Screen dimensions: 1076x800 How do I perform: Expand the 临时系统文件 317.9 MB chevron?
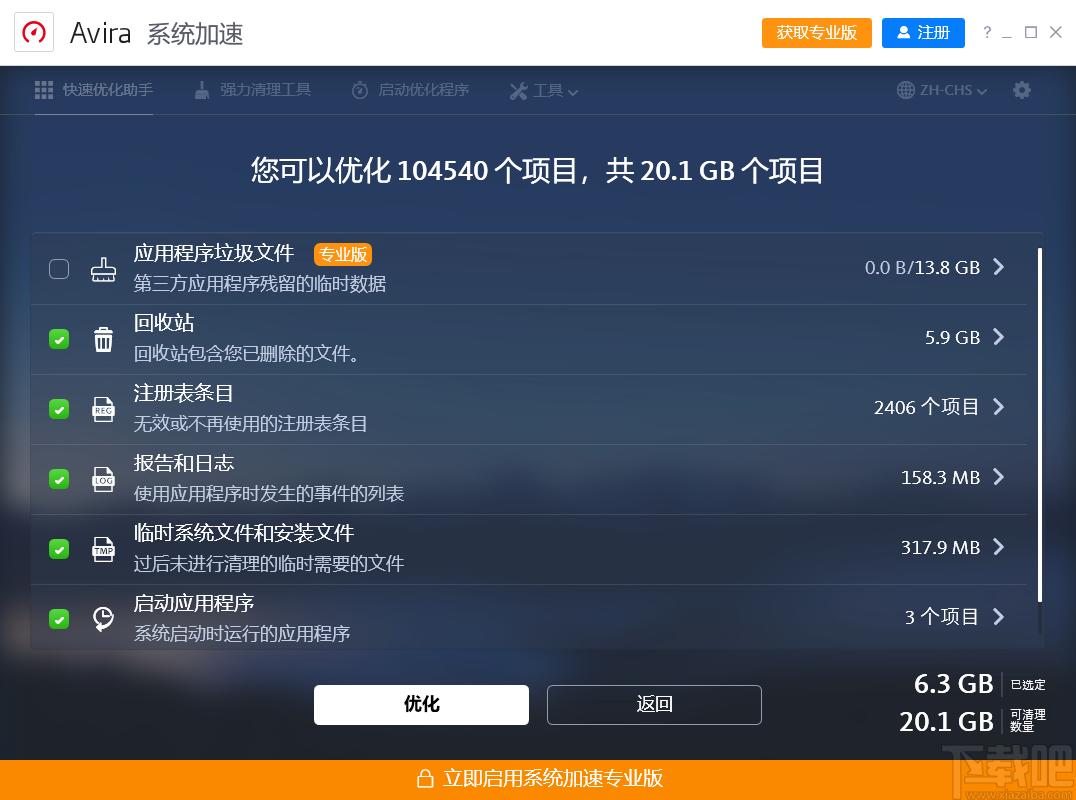click(999, 547)
